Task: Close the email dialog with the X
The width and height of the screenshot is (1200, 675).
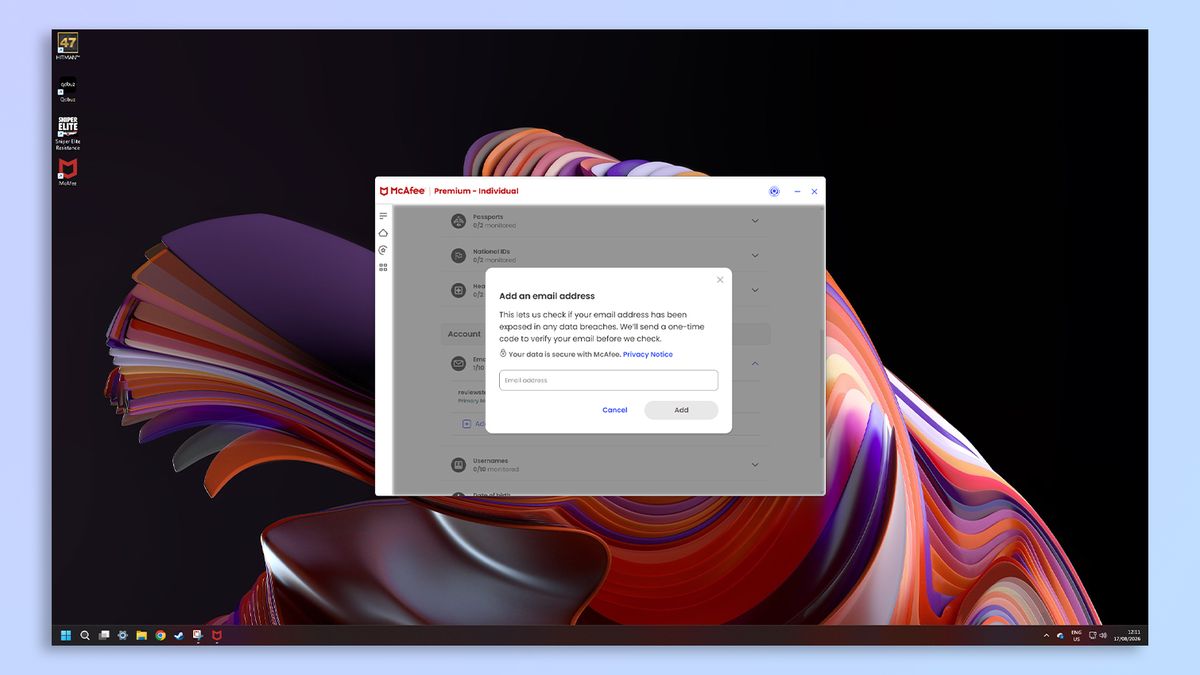Action: click(x=720, y=280)
